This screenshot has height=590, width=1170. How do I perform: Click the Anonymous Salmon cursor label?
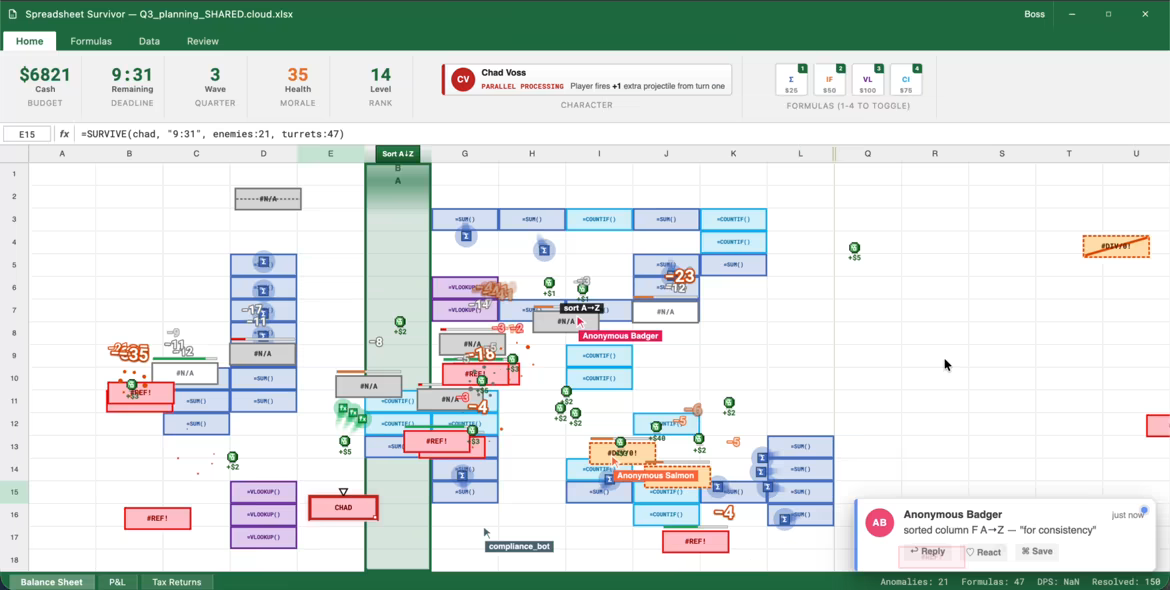click(x=655, y=476)
